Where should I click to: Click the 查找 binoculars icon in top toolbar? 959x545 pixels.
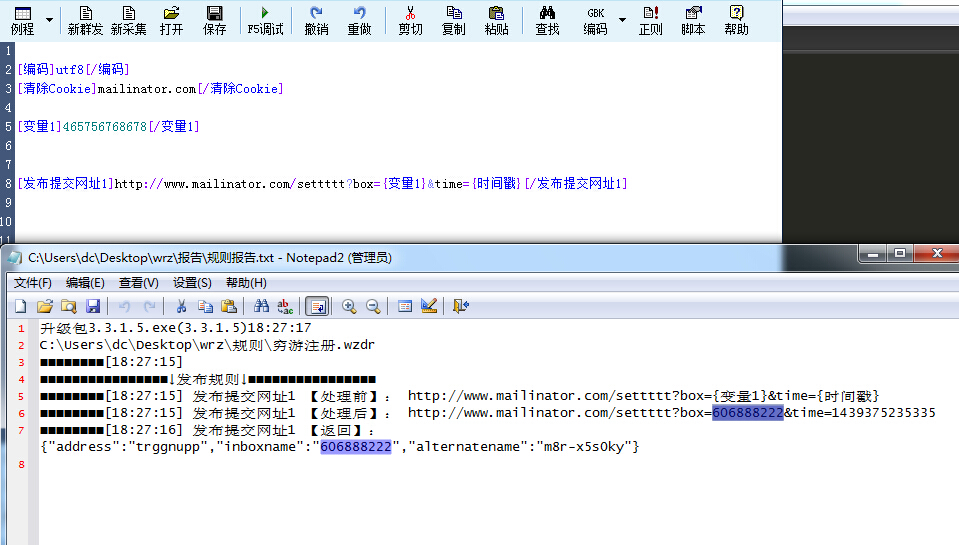[x=547, y=20]
